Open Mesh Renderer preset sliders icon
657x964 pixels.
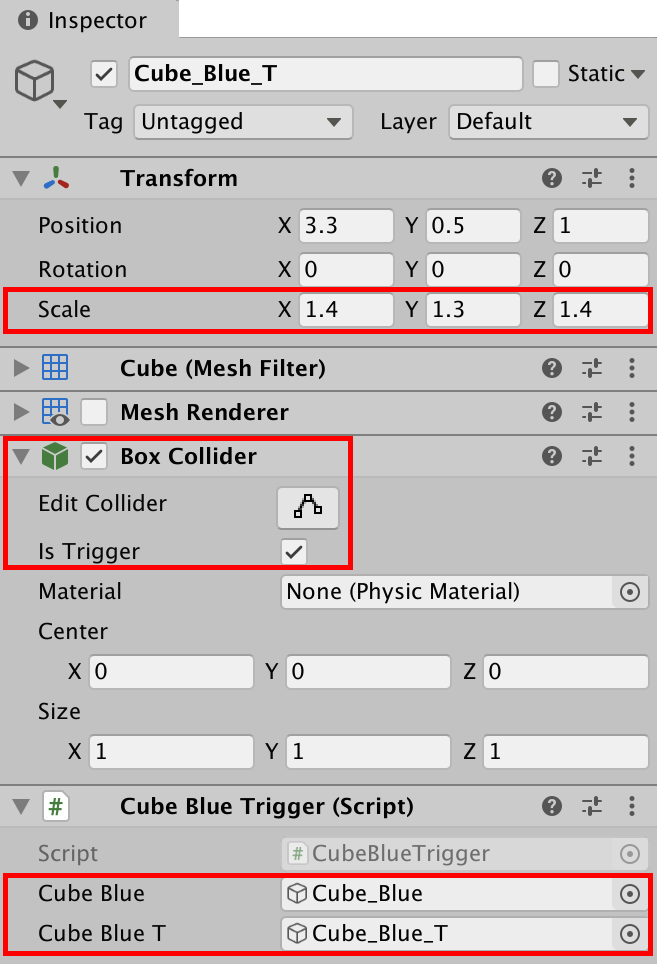click(592, 413)
